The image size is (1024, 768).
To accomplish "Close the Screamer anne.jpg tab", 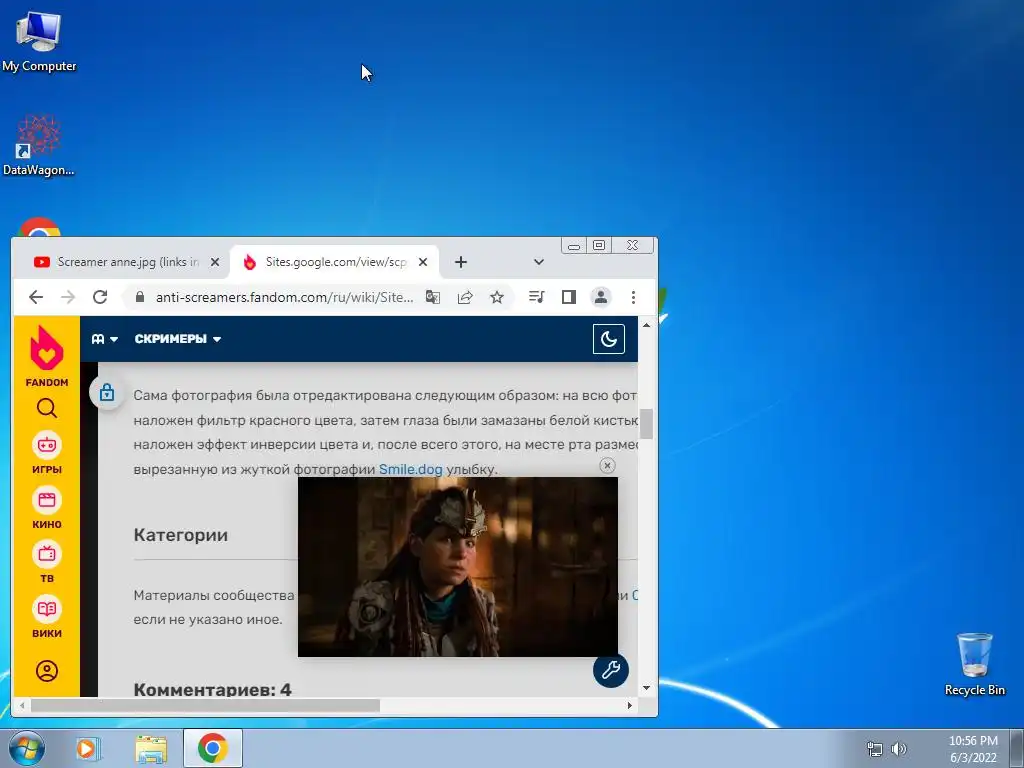I will pyautogui.click(x=215, y=262).
